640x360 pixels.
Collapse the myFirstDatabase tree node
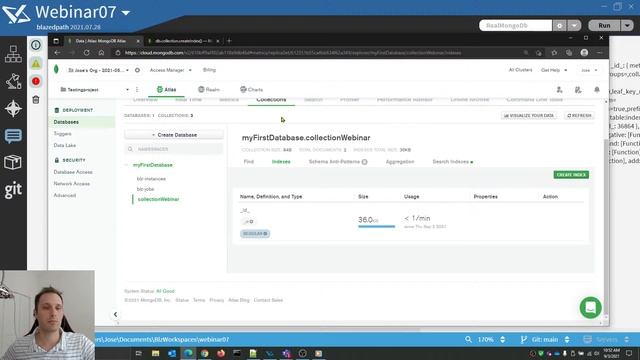click(x=127, y=165)
